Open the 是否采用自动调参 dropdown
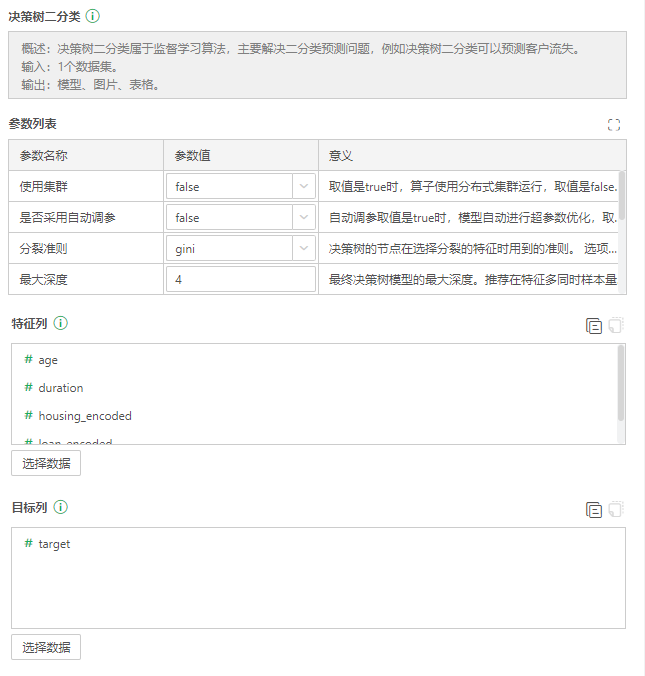Viewport: 645px width, 676px height. [x=241, y=217]
